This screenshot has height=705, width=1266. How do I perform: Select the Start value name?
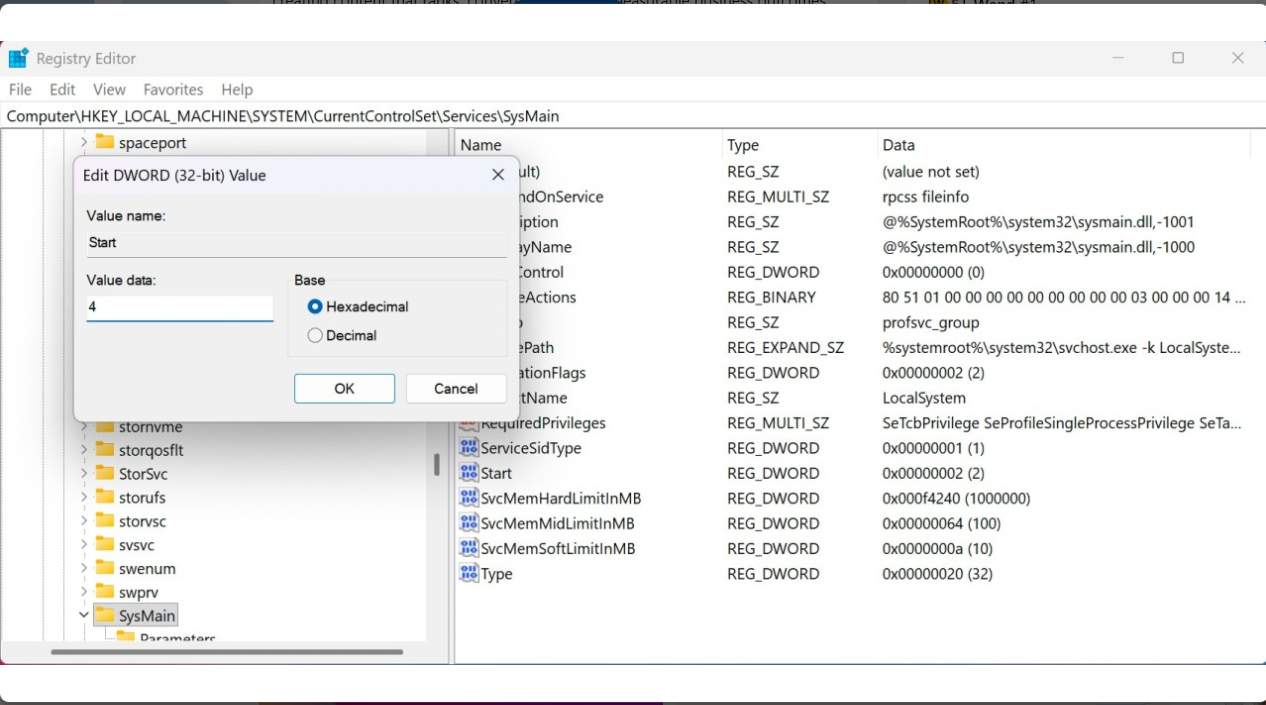click(x=496, y=473)
